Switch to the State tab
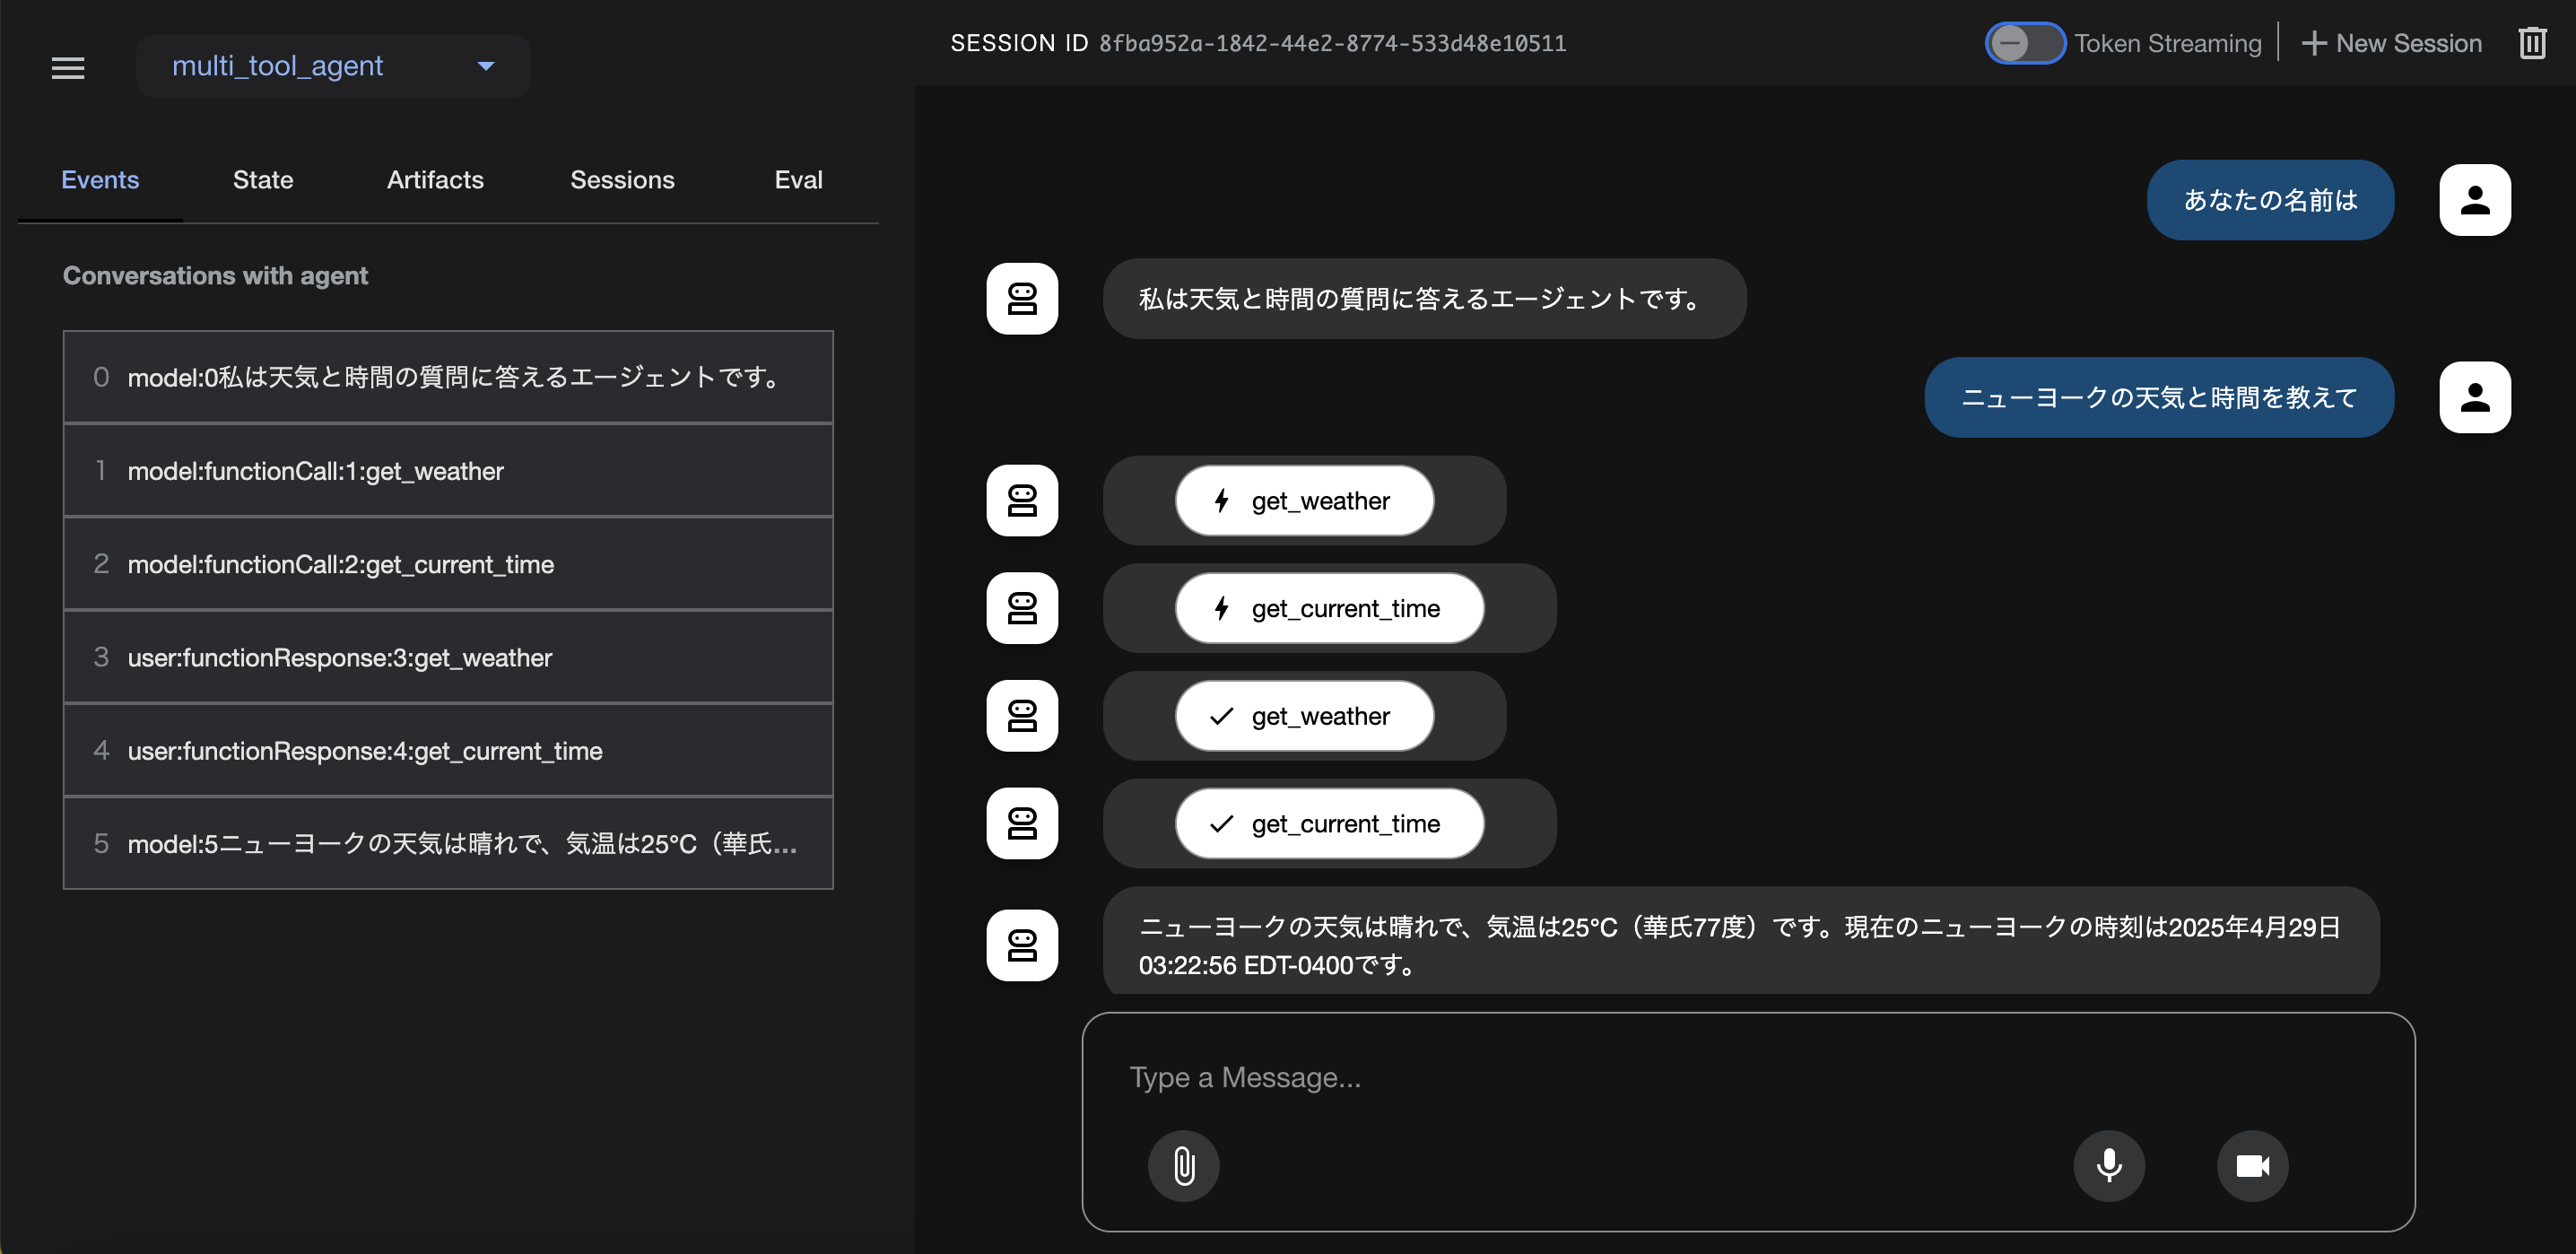This screenshot has width=2576, height=1254. point(263,180)
